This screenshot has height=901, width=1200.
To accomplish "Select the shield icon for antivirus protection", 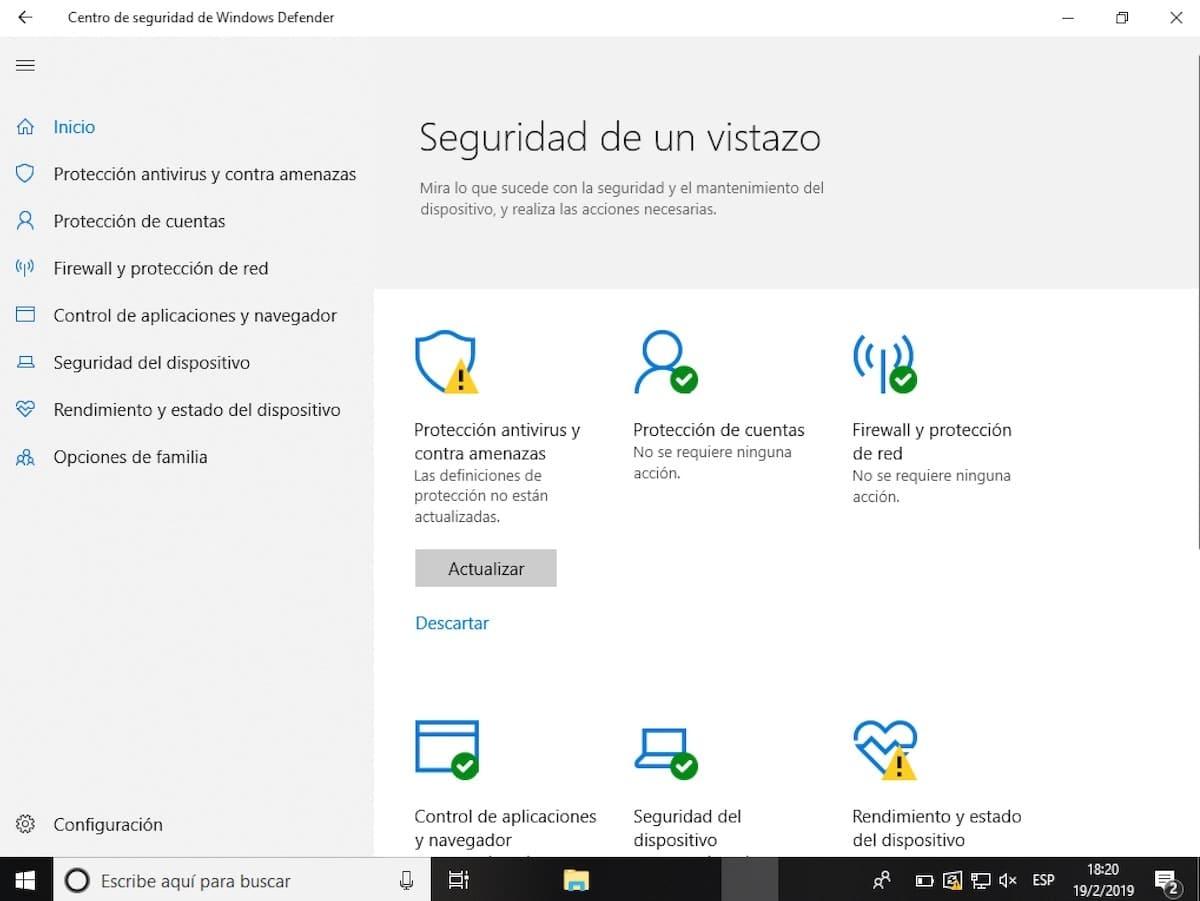I will tap(25, 173).
